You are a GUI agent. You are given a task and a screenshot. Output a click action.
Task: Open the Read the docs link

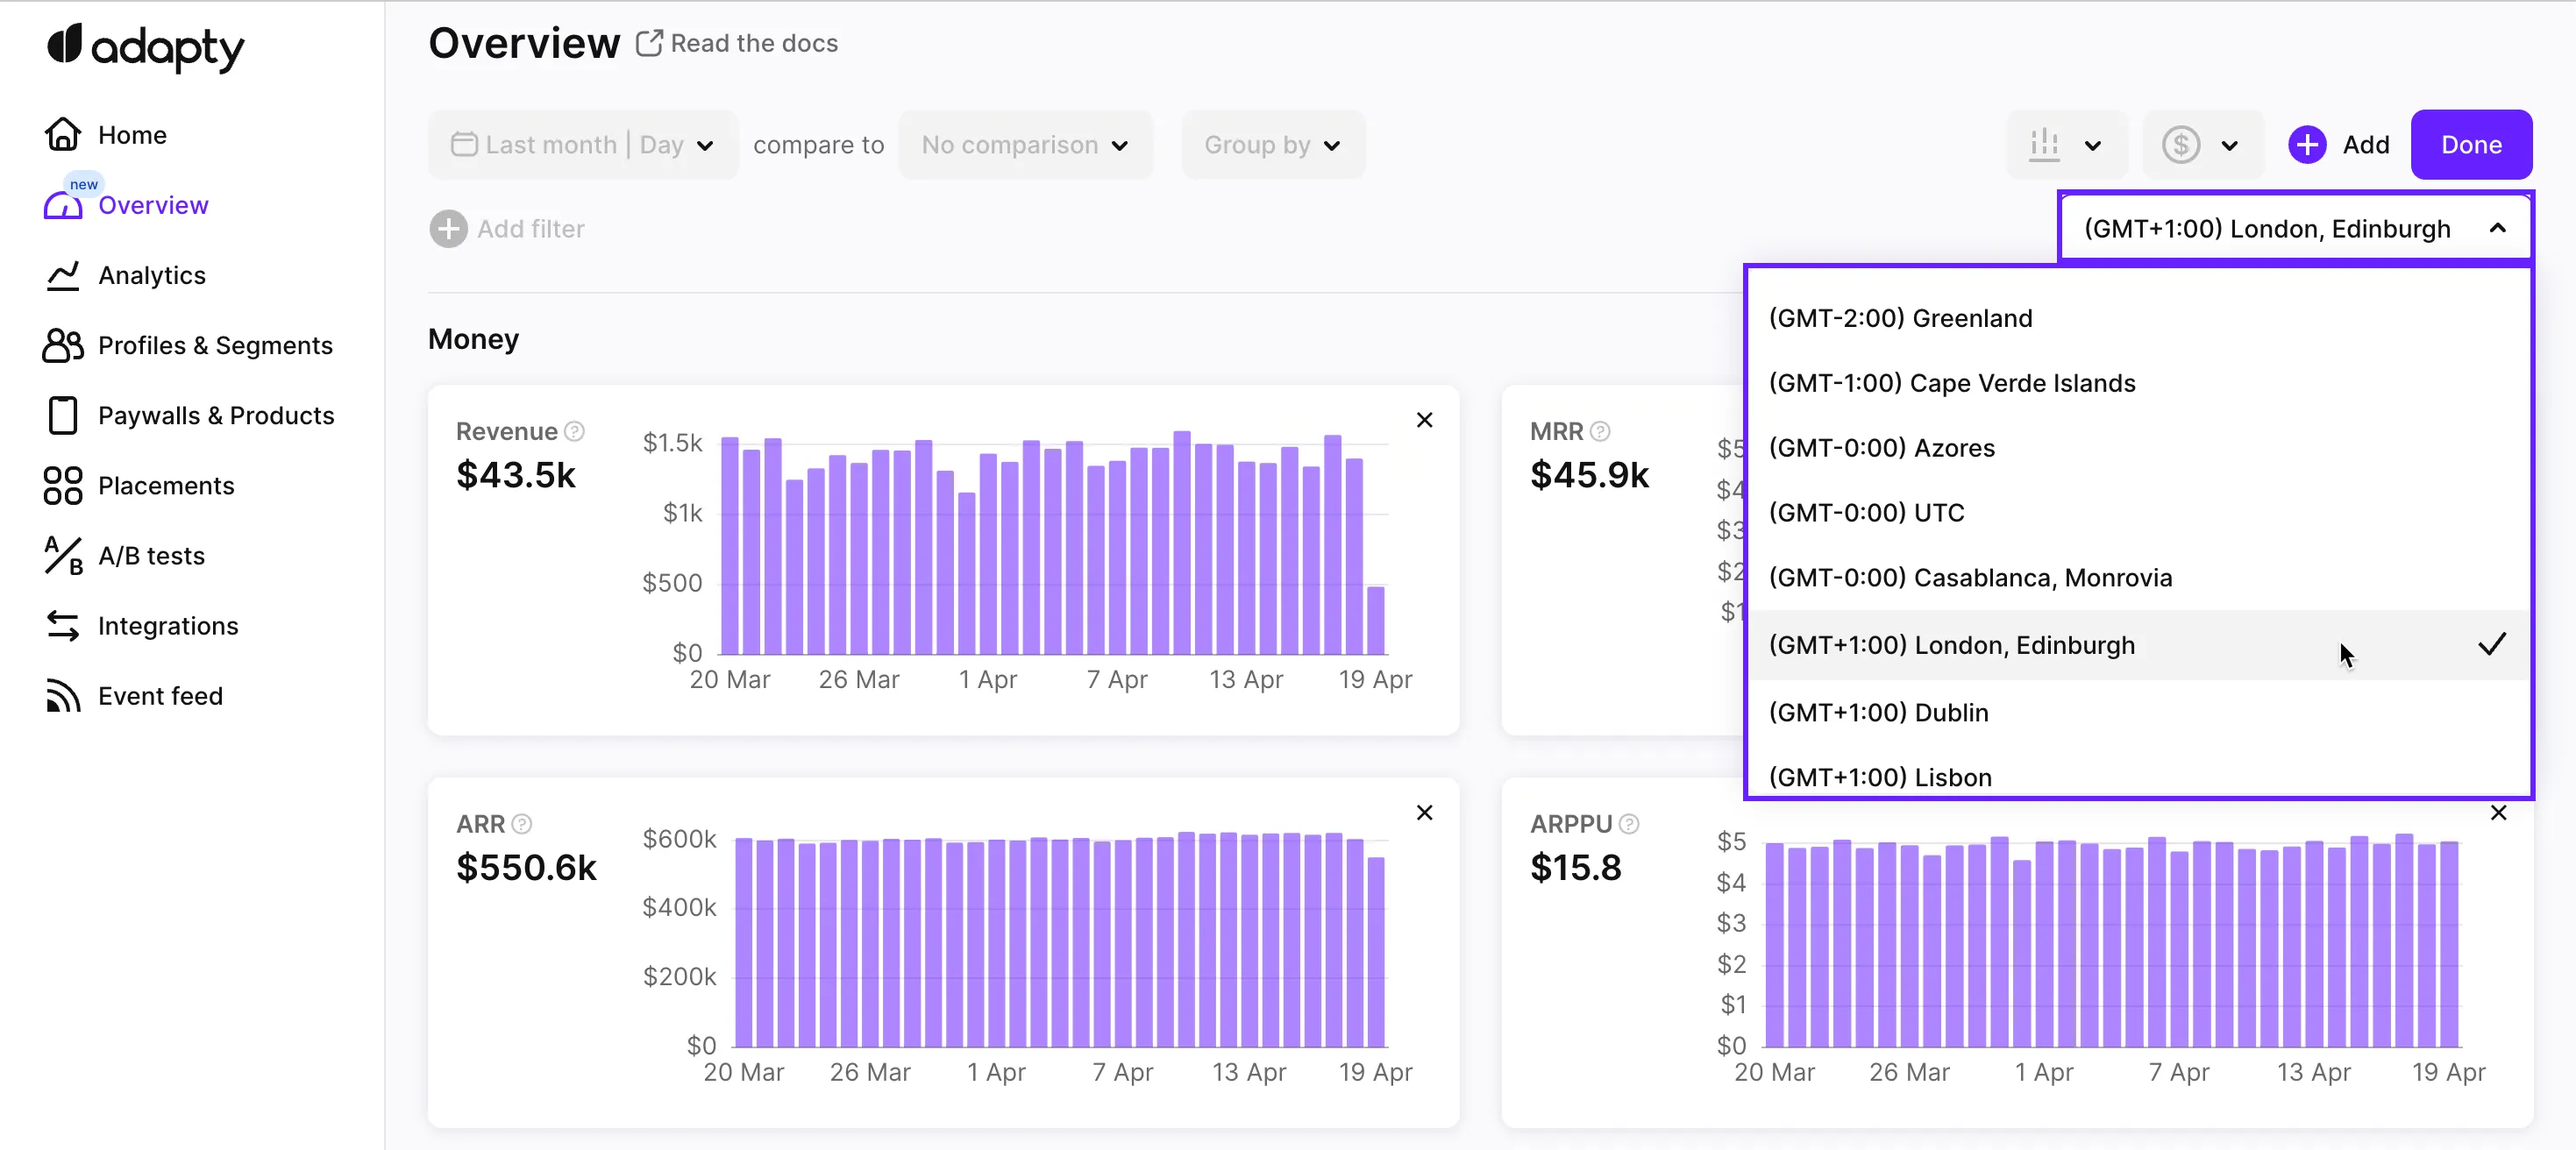tap(738, 43)
